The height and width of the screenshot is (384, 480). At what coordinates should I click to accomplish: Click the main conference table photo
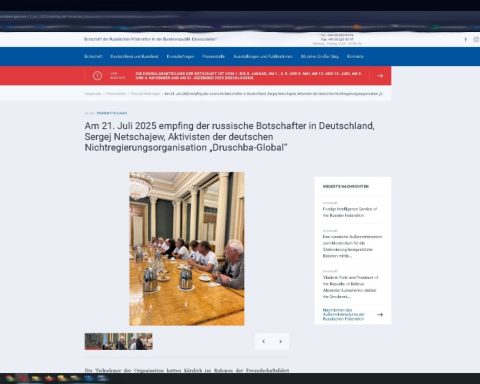tap(187, 249)
